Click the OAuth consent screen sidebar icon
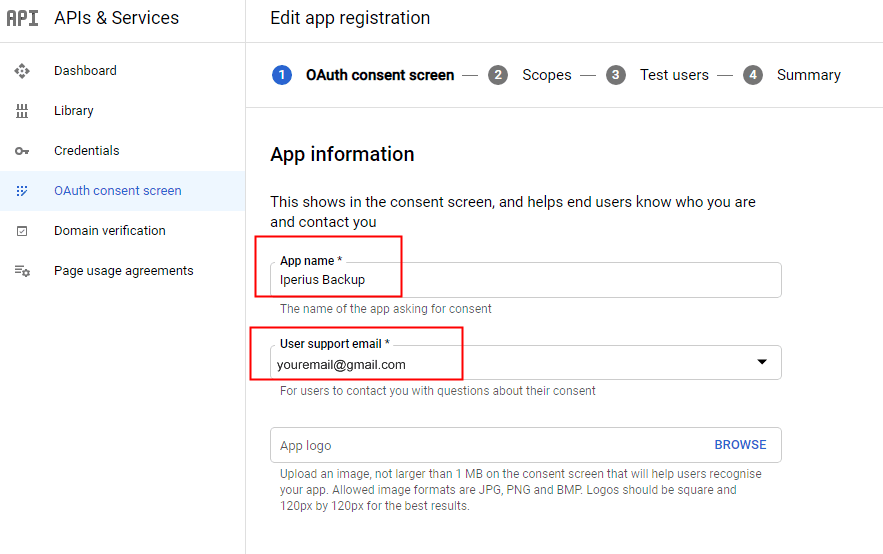 [x=22, y=191]
